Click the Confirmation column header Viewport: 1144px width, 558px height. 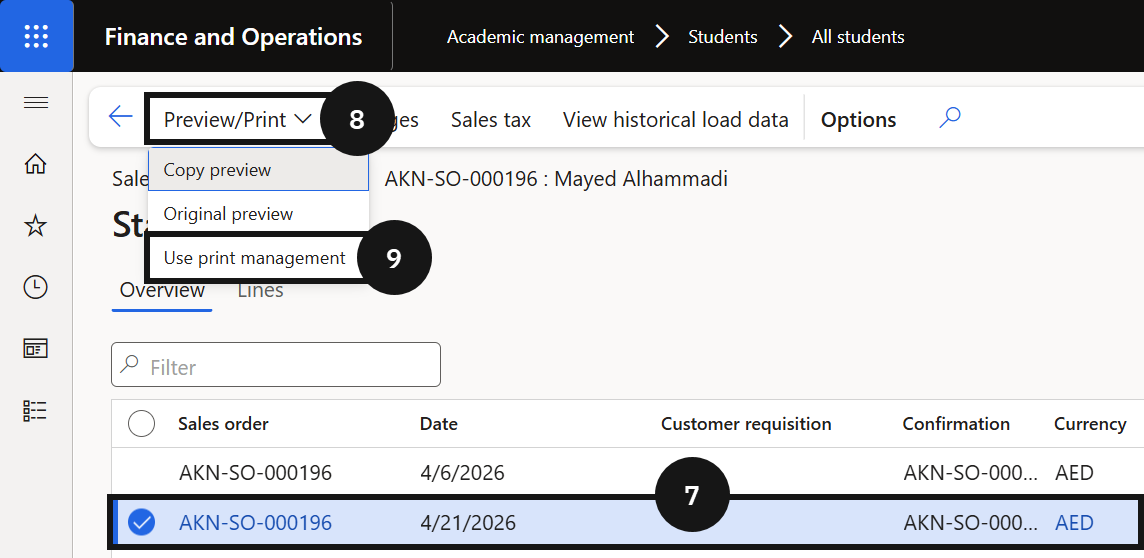click(956, 424)
